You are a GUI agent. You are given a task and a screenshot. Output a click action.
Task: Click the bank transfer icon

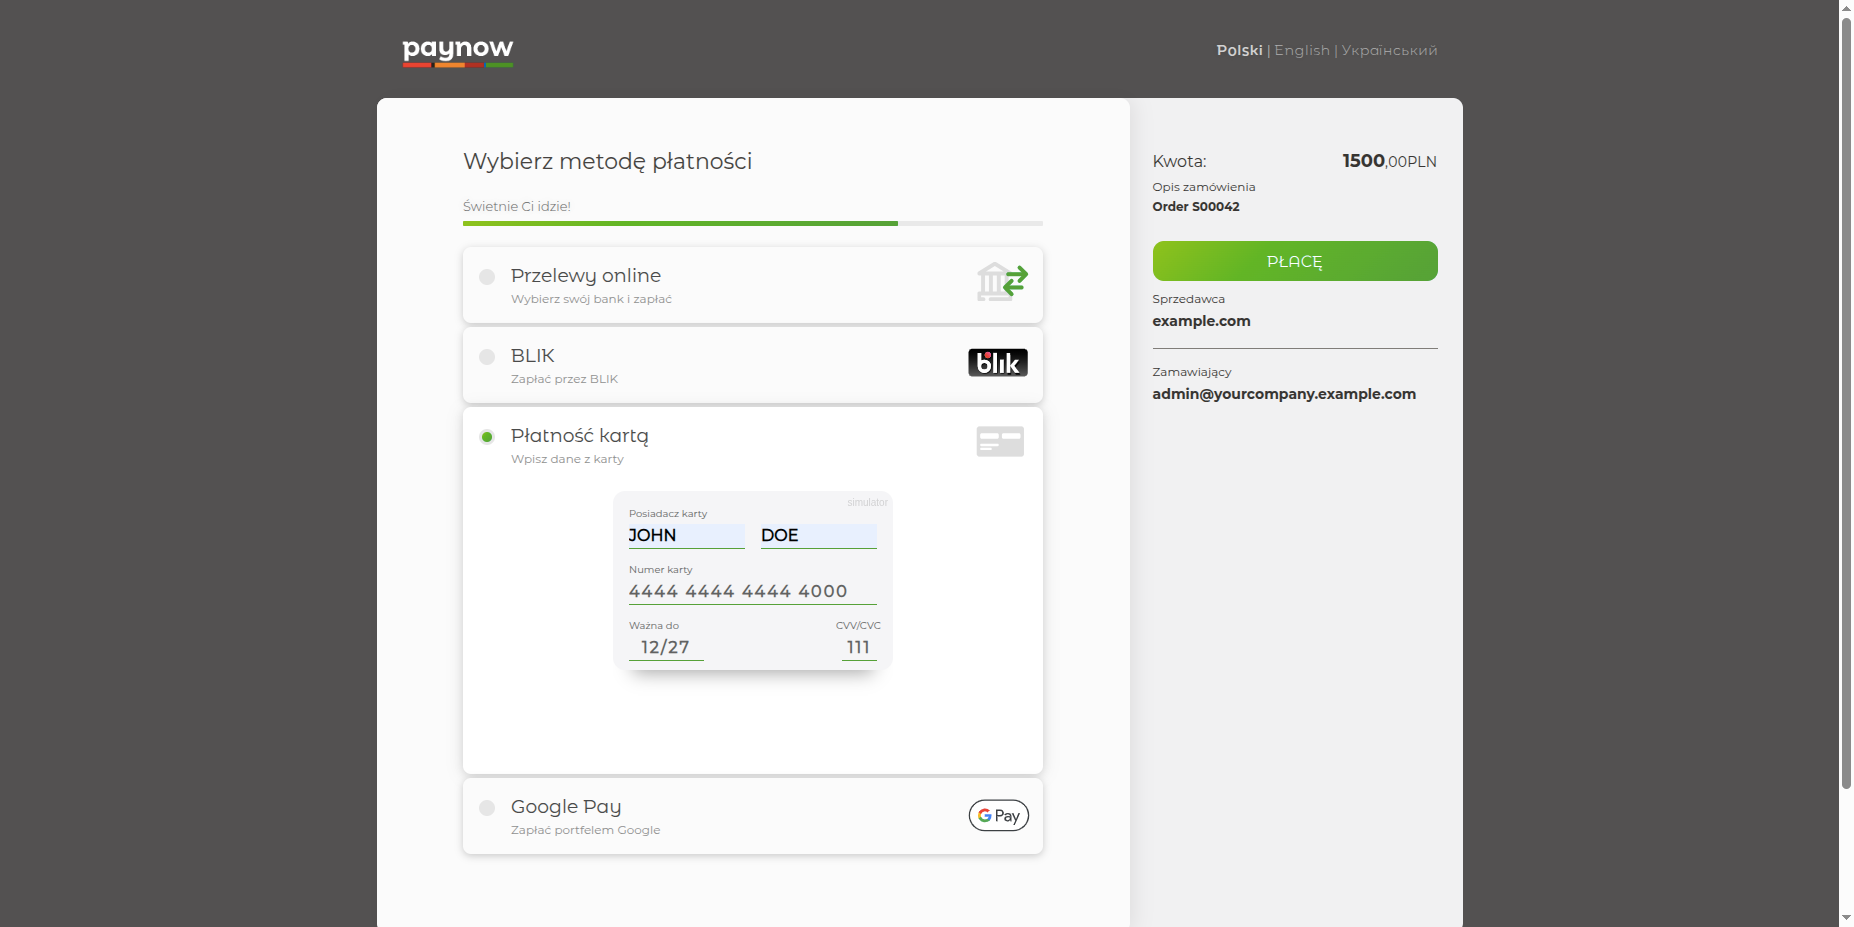1001,282
